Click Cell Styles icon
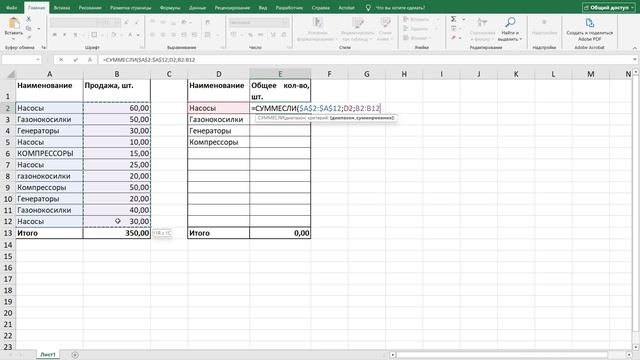 click(x=385, y=23)
